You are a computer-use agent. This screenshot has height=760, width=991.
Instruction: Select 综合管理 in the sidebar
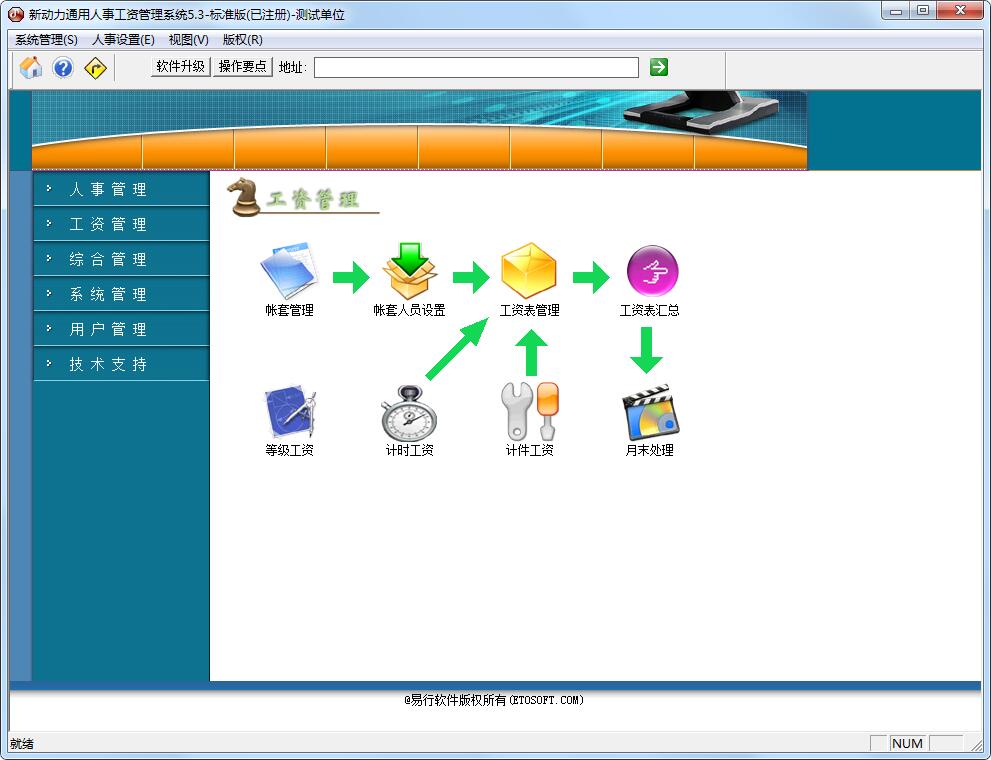(x=121, y=259)
